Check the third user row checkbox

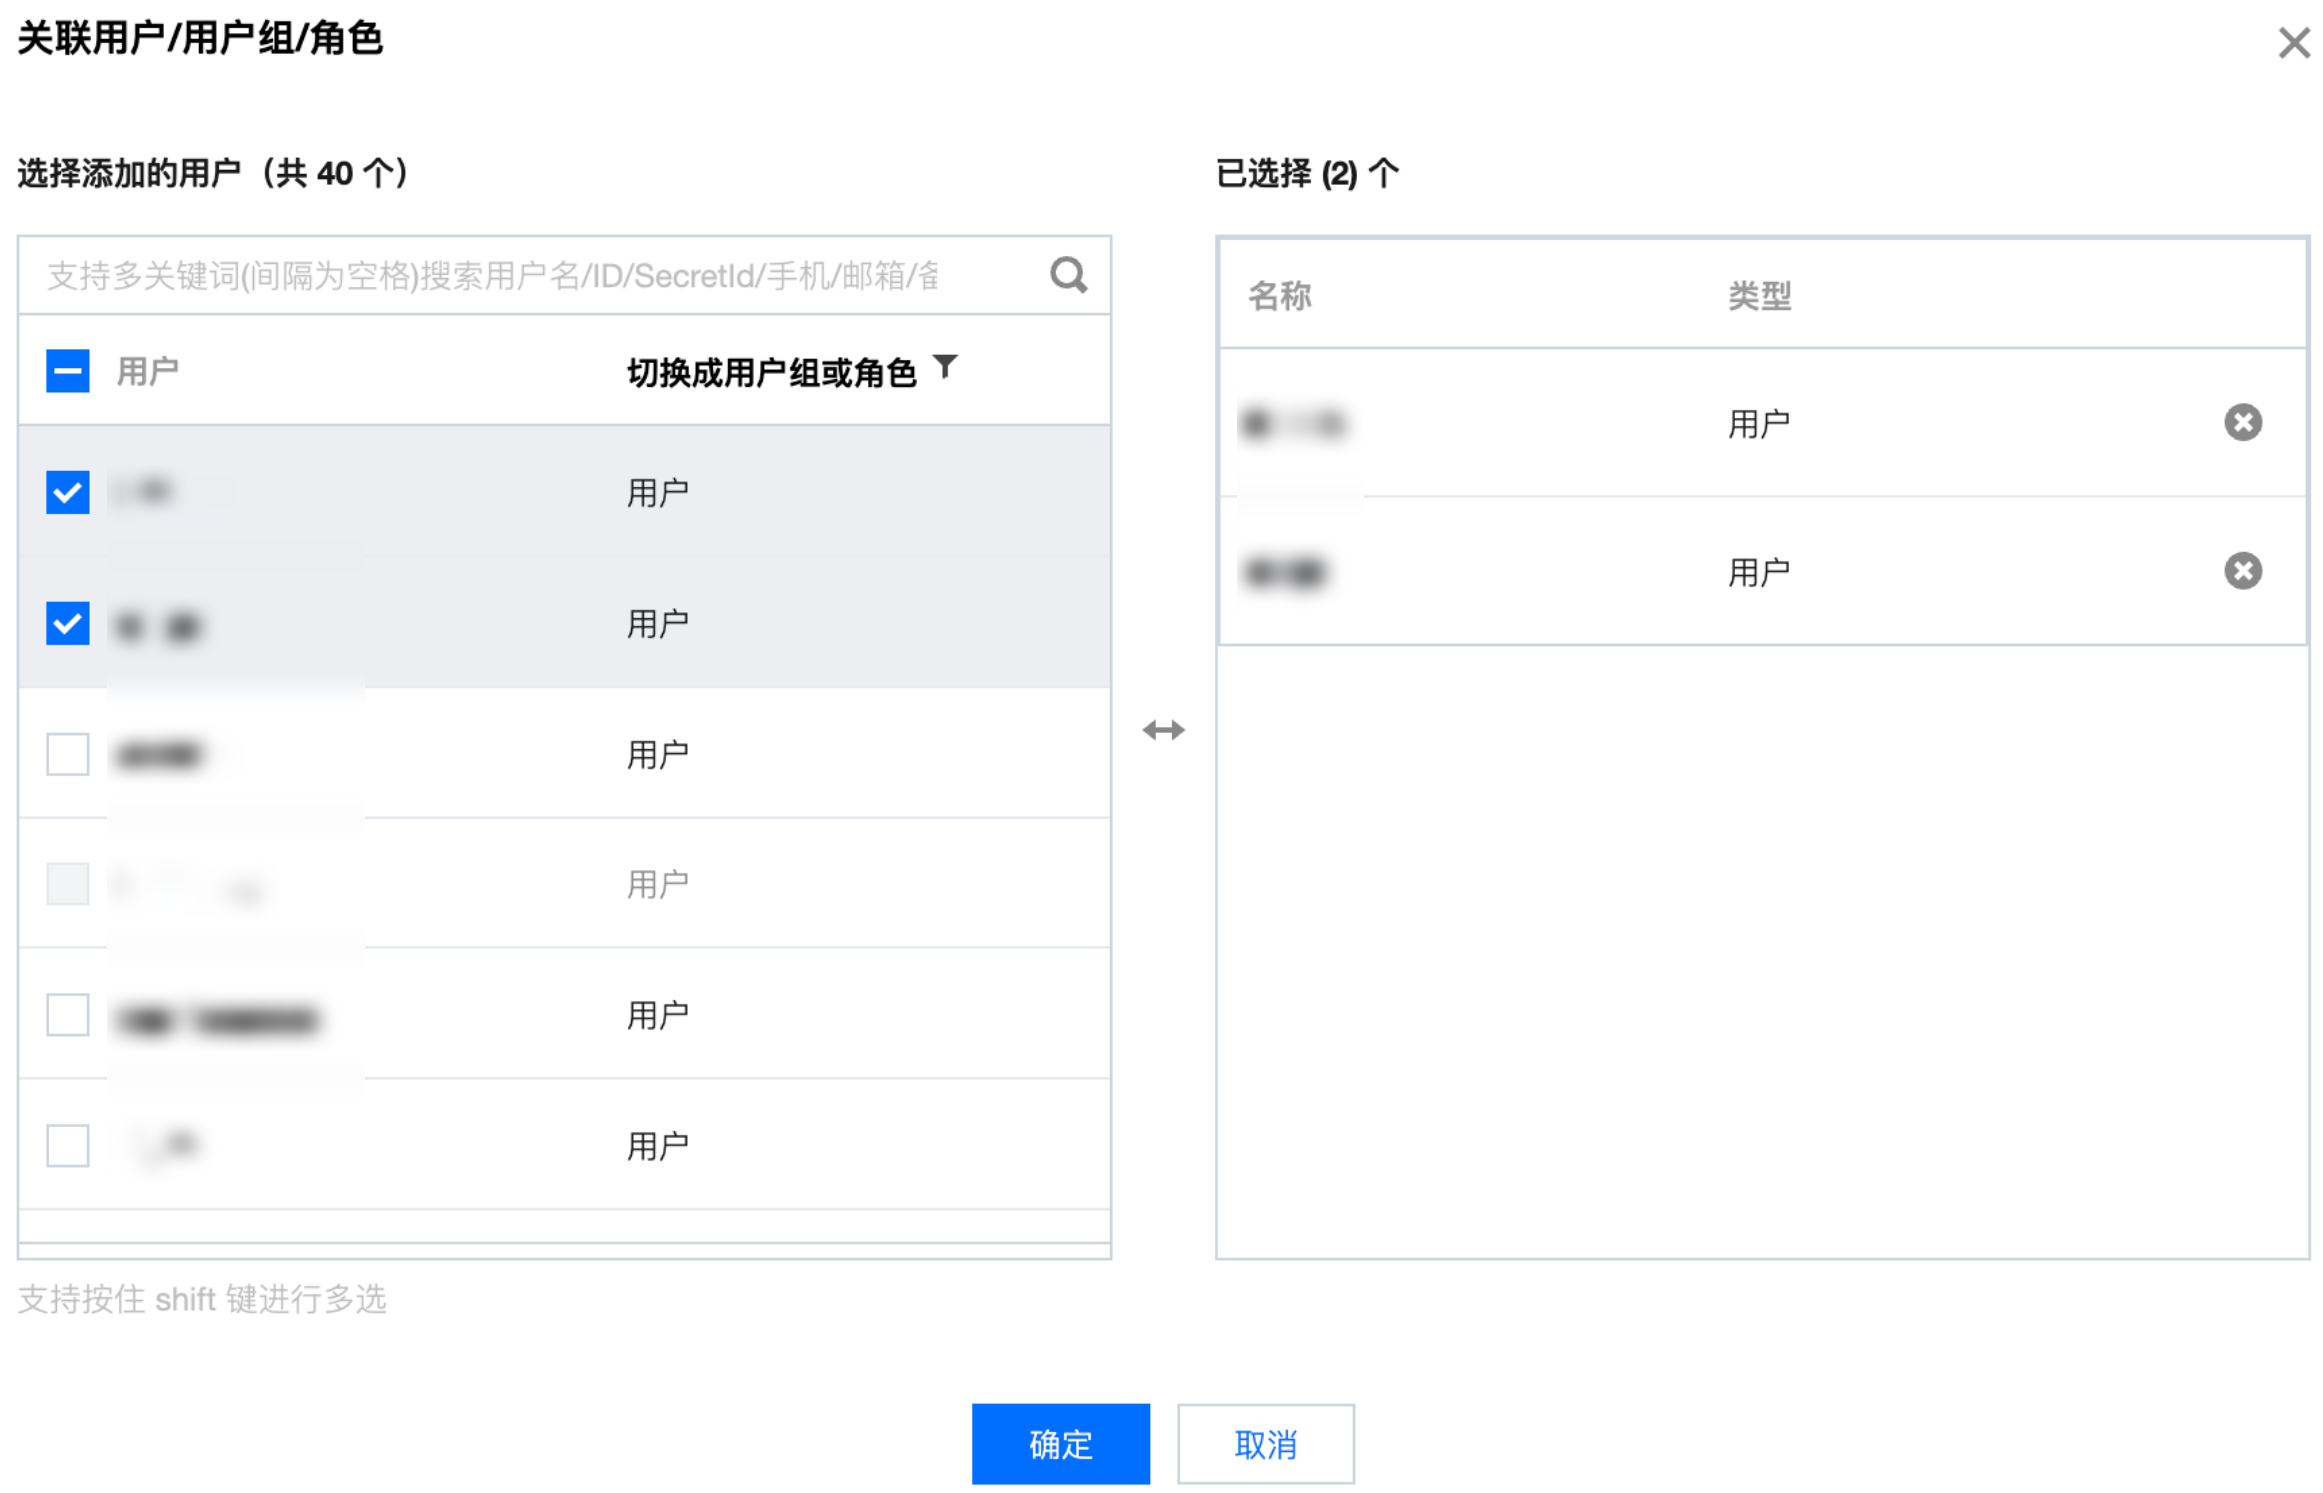click(x=68, y=754)
